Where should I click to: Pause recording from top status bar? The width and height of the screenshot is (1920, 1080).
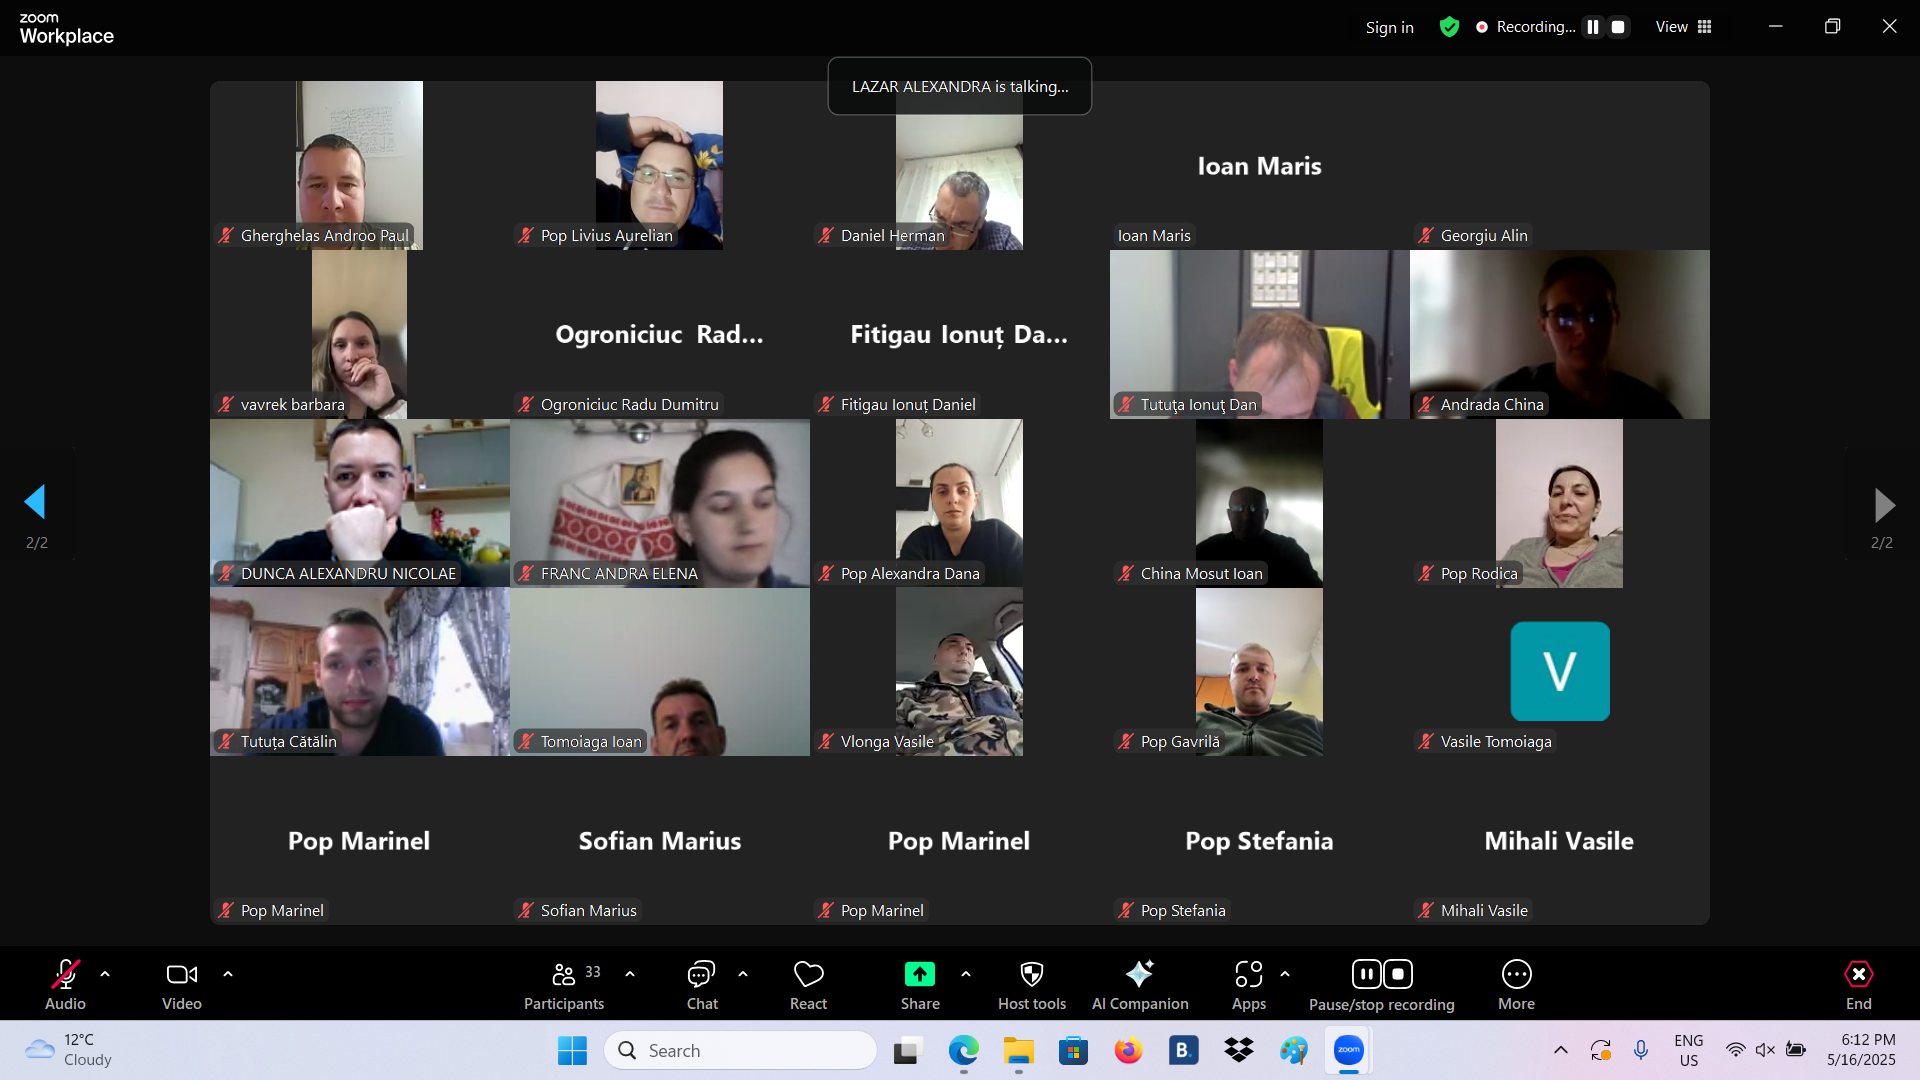(x=1593, y=27)
